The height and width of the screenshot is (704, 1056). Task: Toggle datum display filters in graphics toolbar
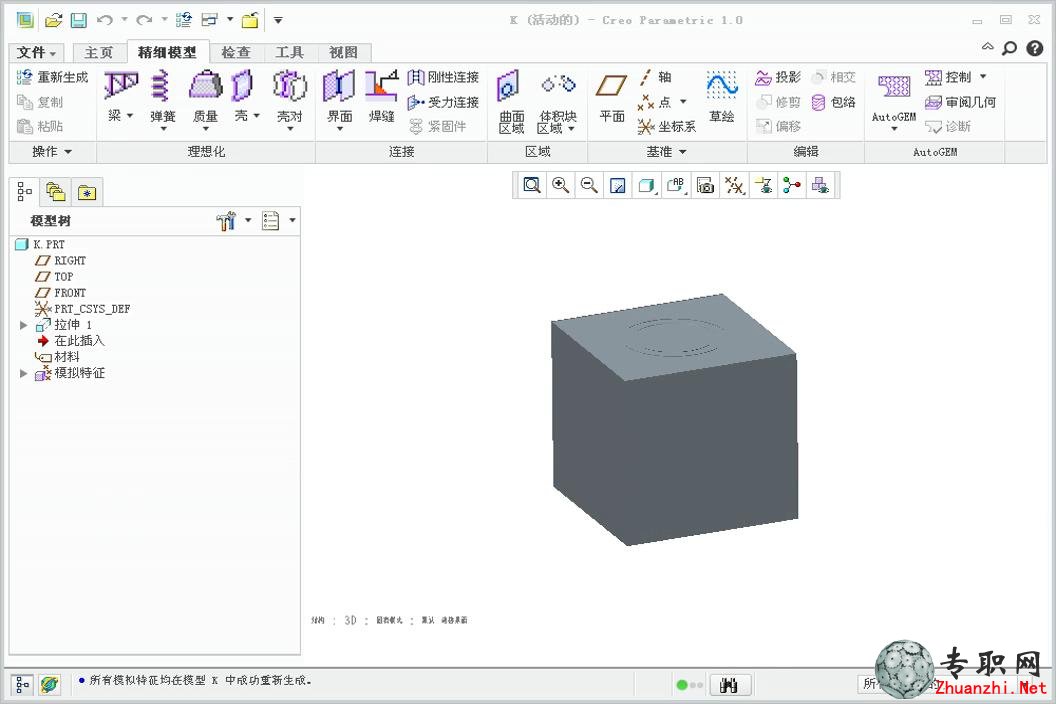point(734,185)
